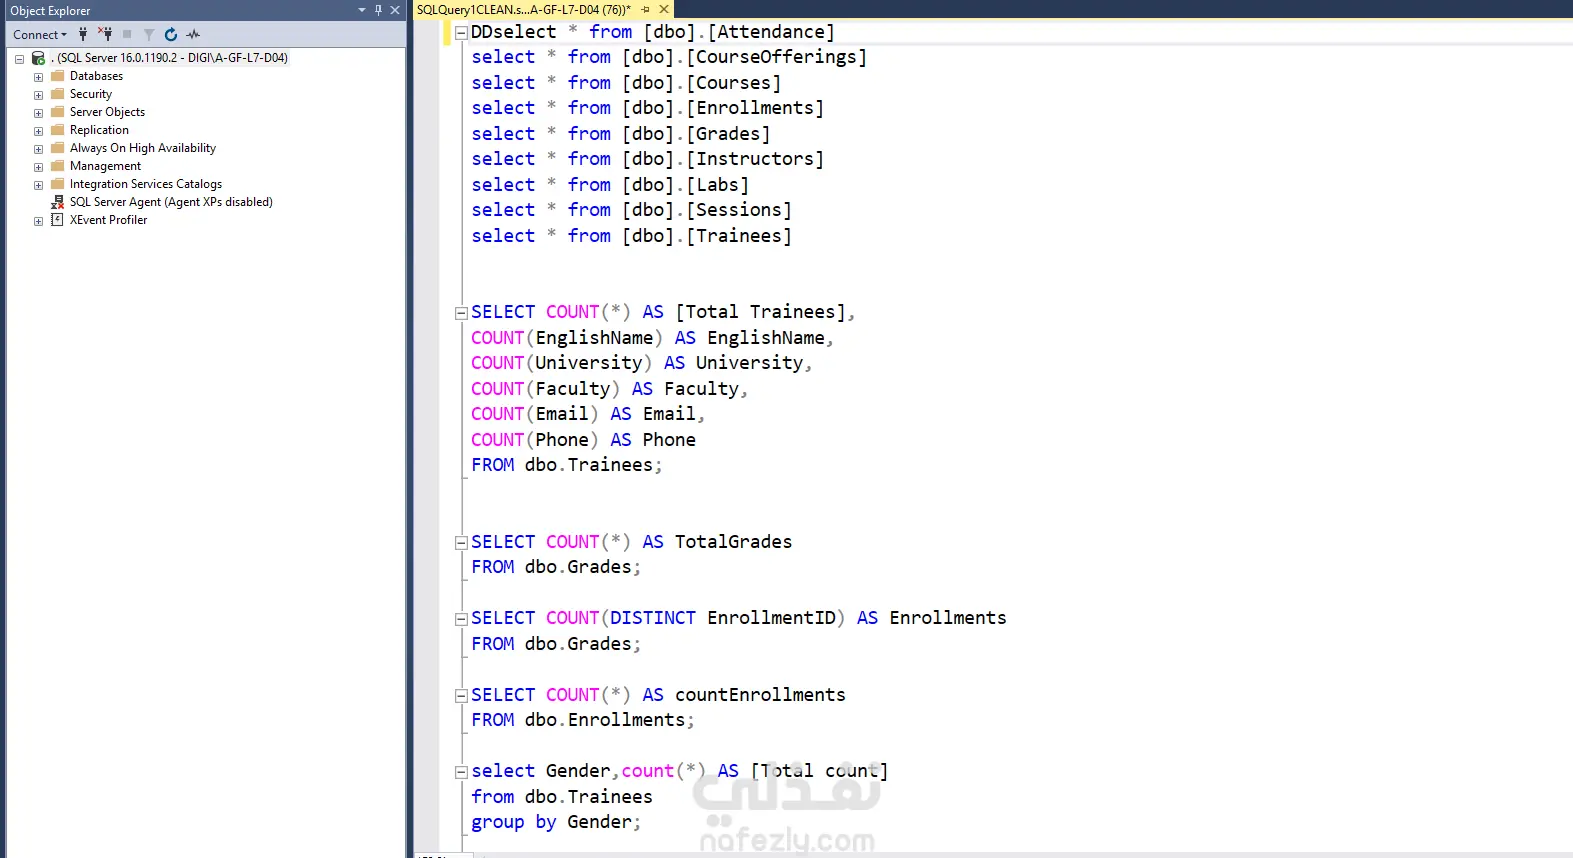Viewport: 1573px width, 858px height.
Task: Click the [Courses] table name
Action: (734, 83)
